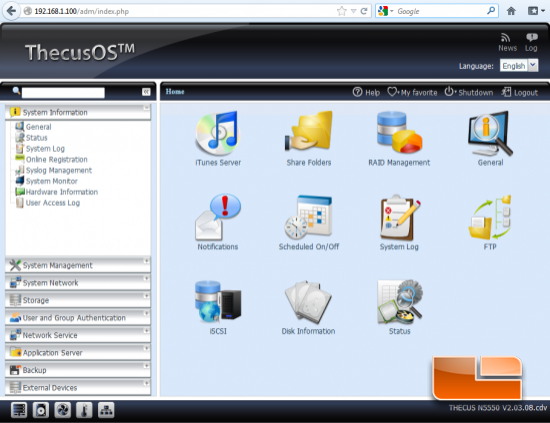
Task: Select General in the sidebar tree
Action: pyautogui.click(x=39, y=127)
